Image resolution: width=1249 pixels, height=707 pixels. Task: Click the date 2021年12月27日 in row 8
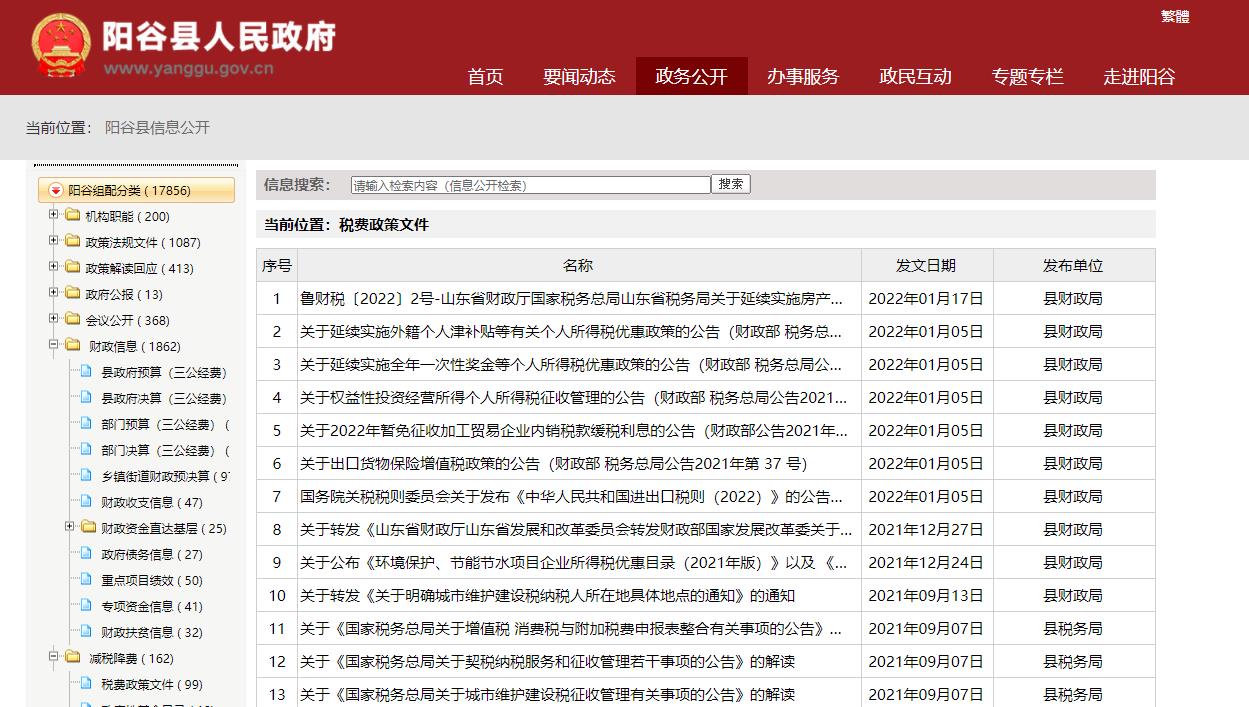(x=926, y=529)
